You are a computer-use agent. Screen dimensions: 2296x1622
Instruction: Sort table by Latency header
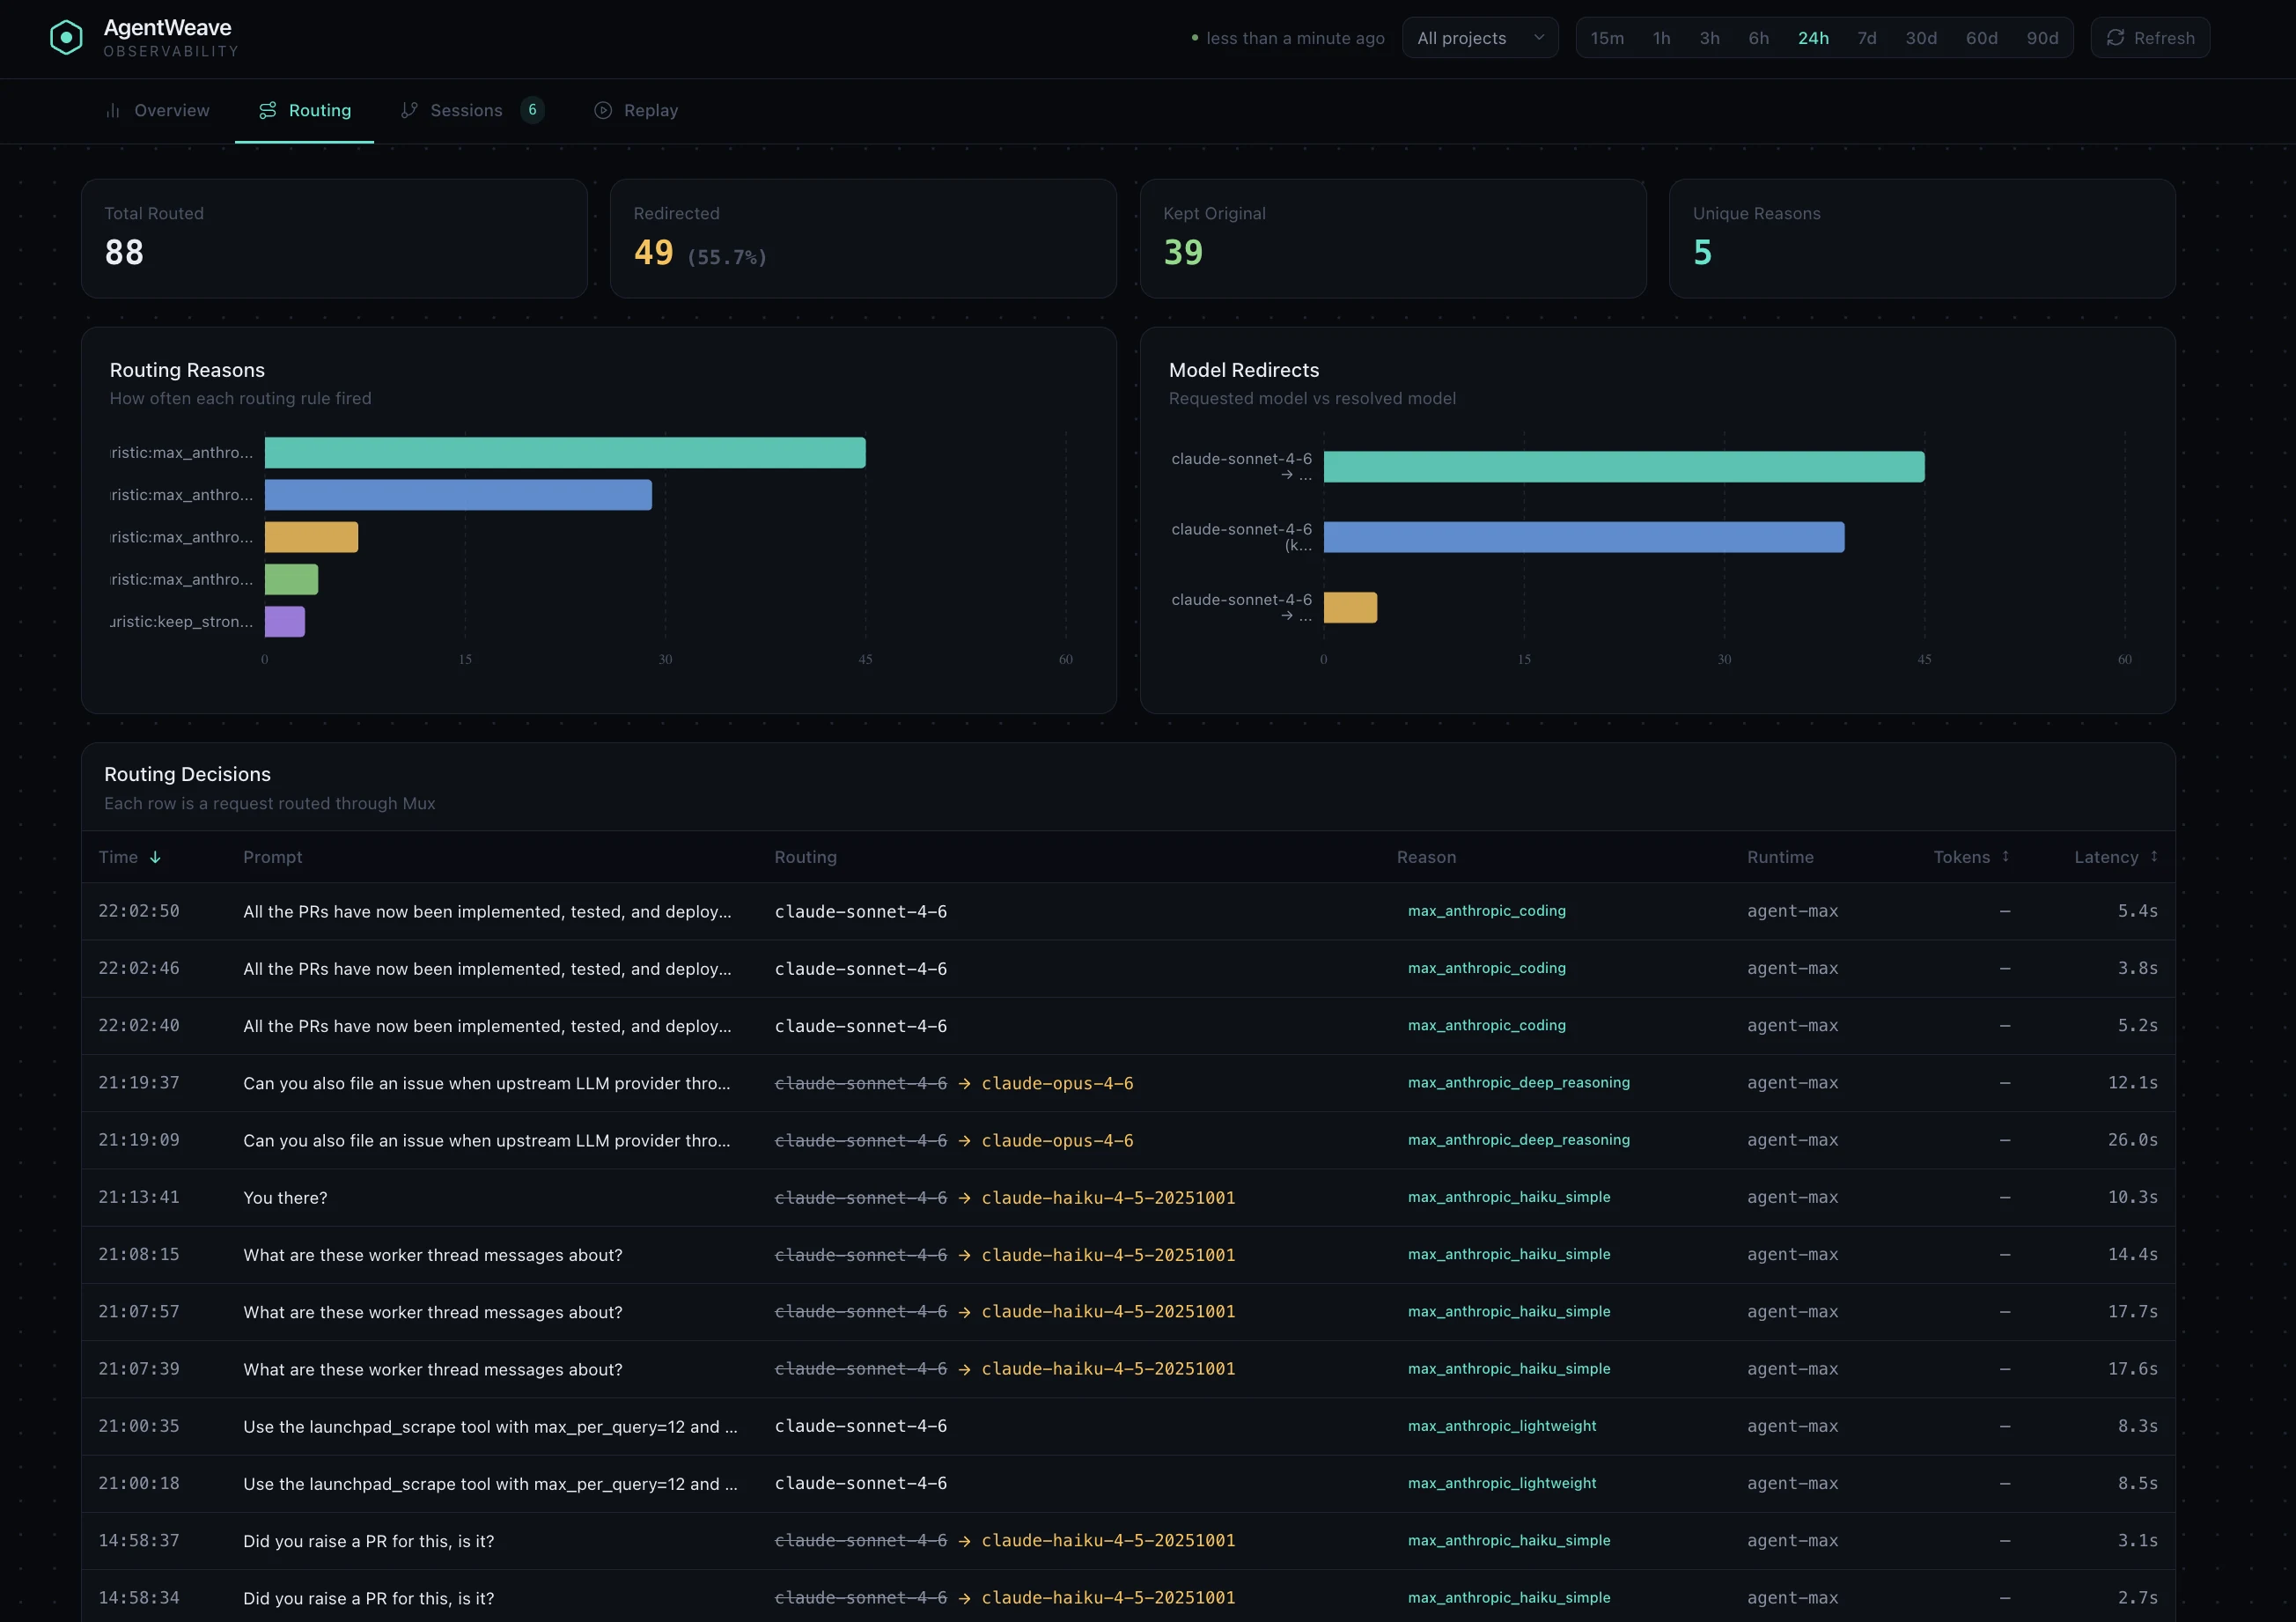click(x=2116, y=857)
